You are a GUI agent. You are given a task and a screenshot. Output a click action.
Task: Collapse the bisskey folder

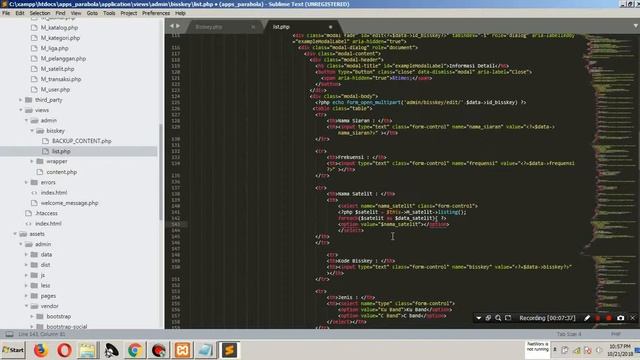(32, 131)
